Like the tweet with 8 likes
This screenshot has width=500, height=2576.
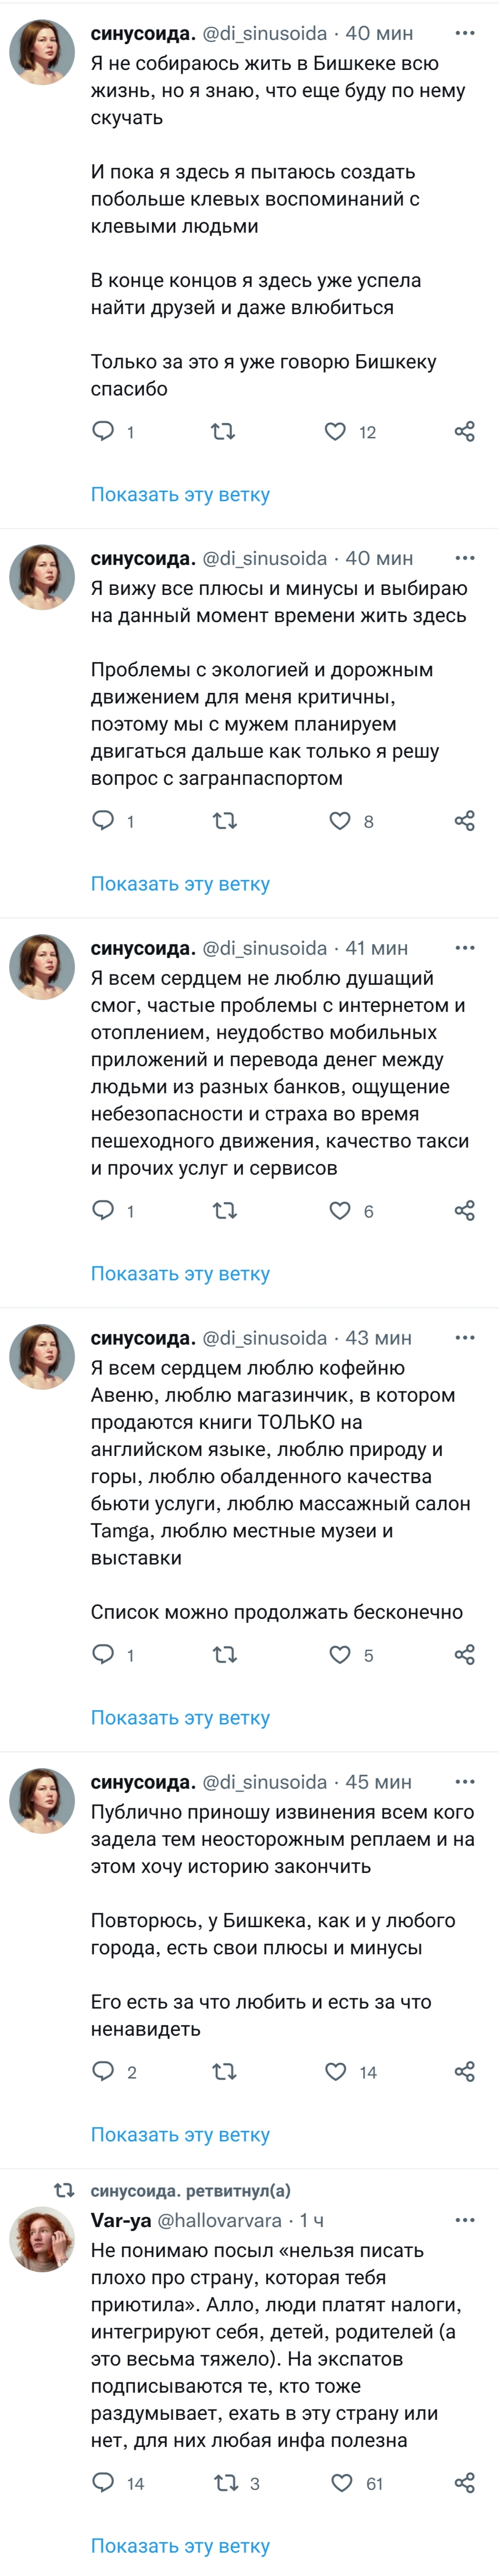[x=340, y=821]
